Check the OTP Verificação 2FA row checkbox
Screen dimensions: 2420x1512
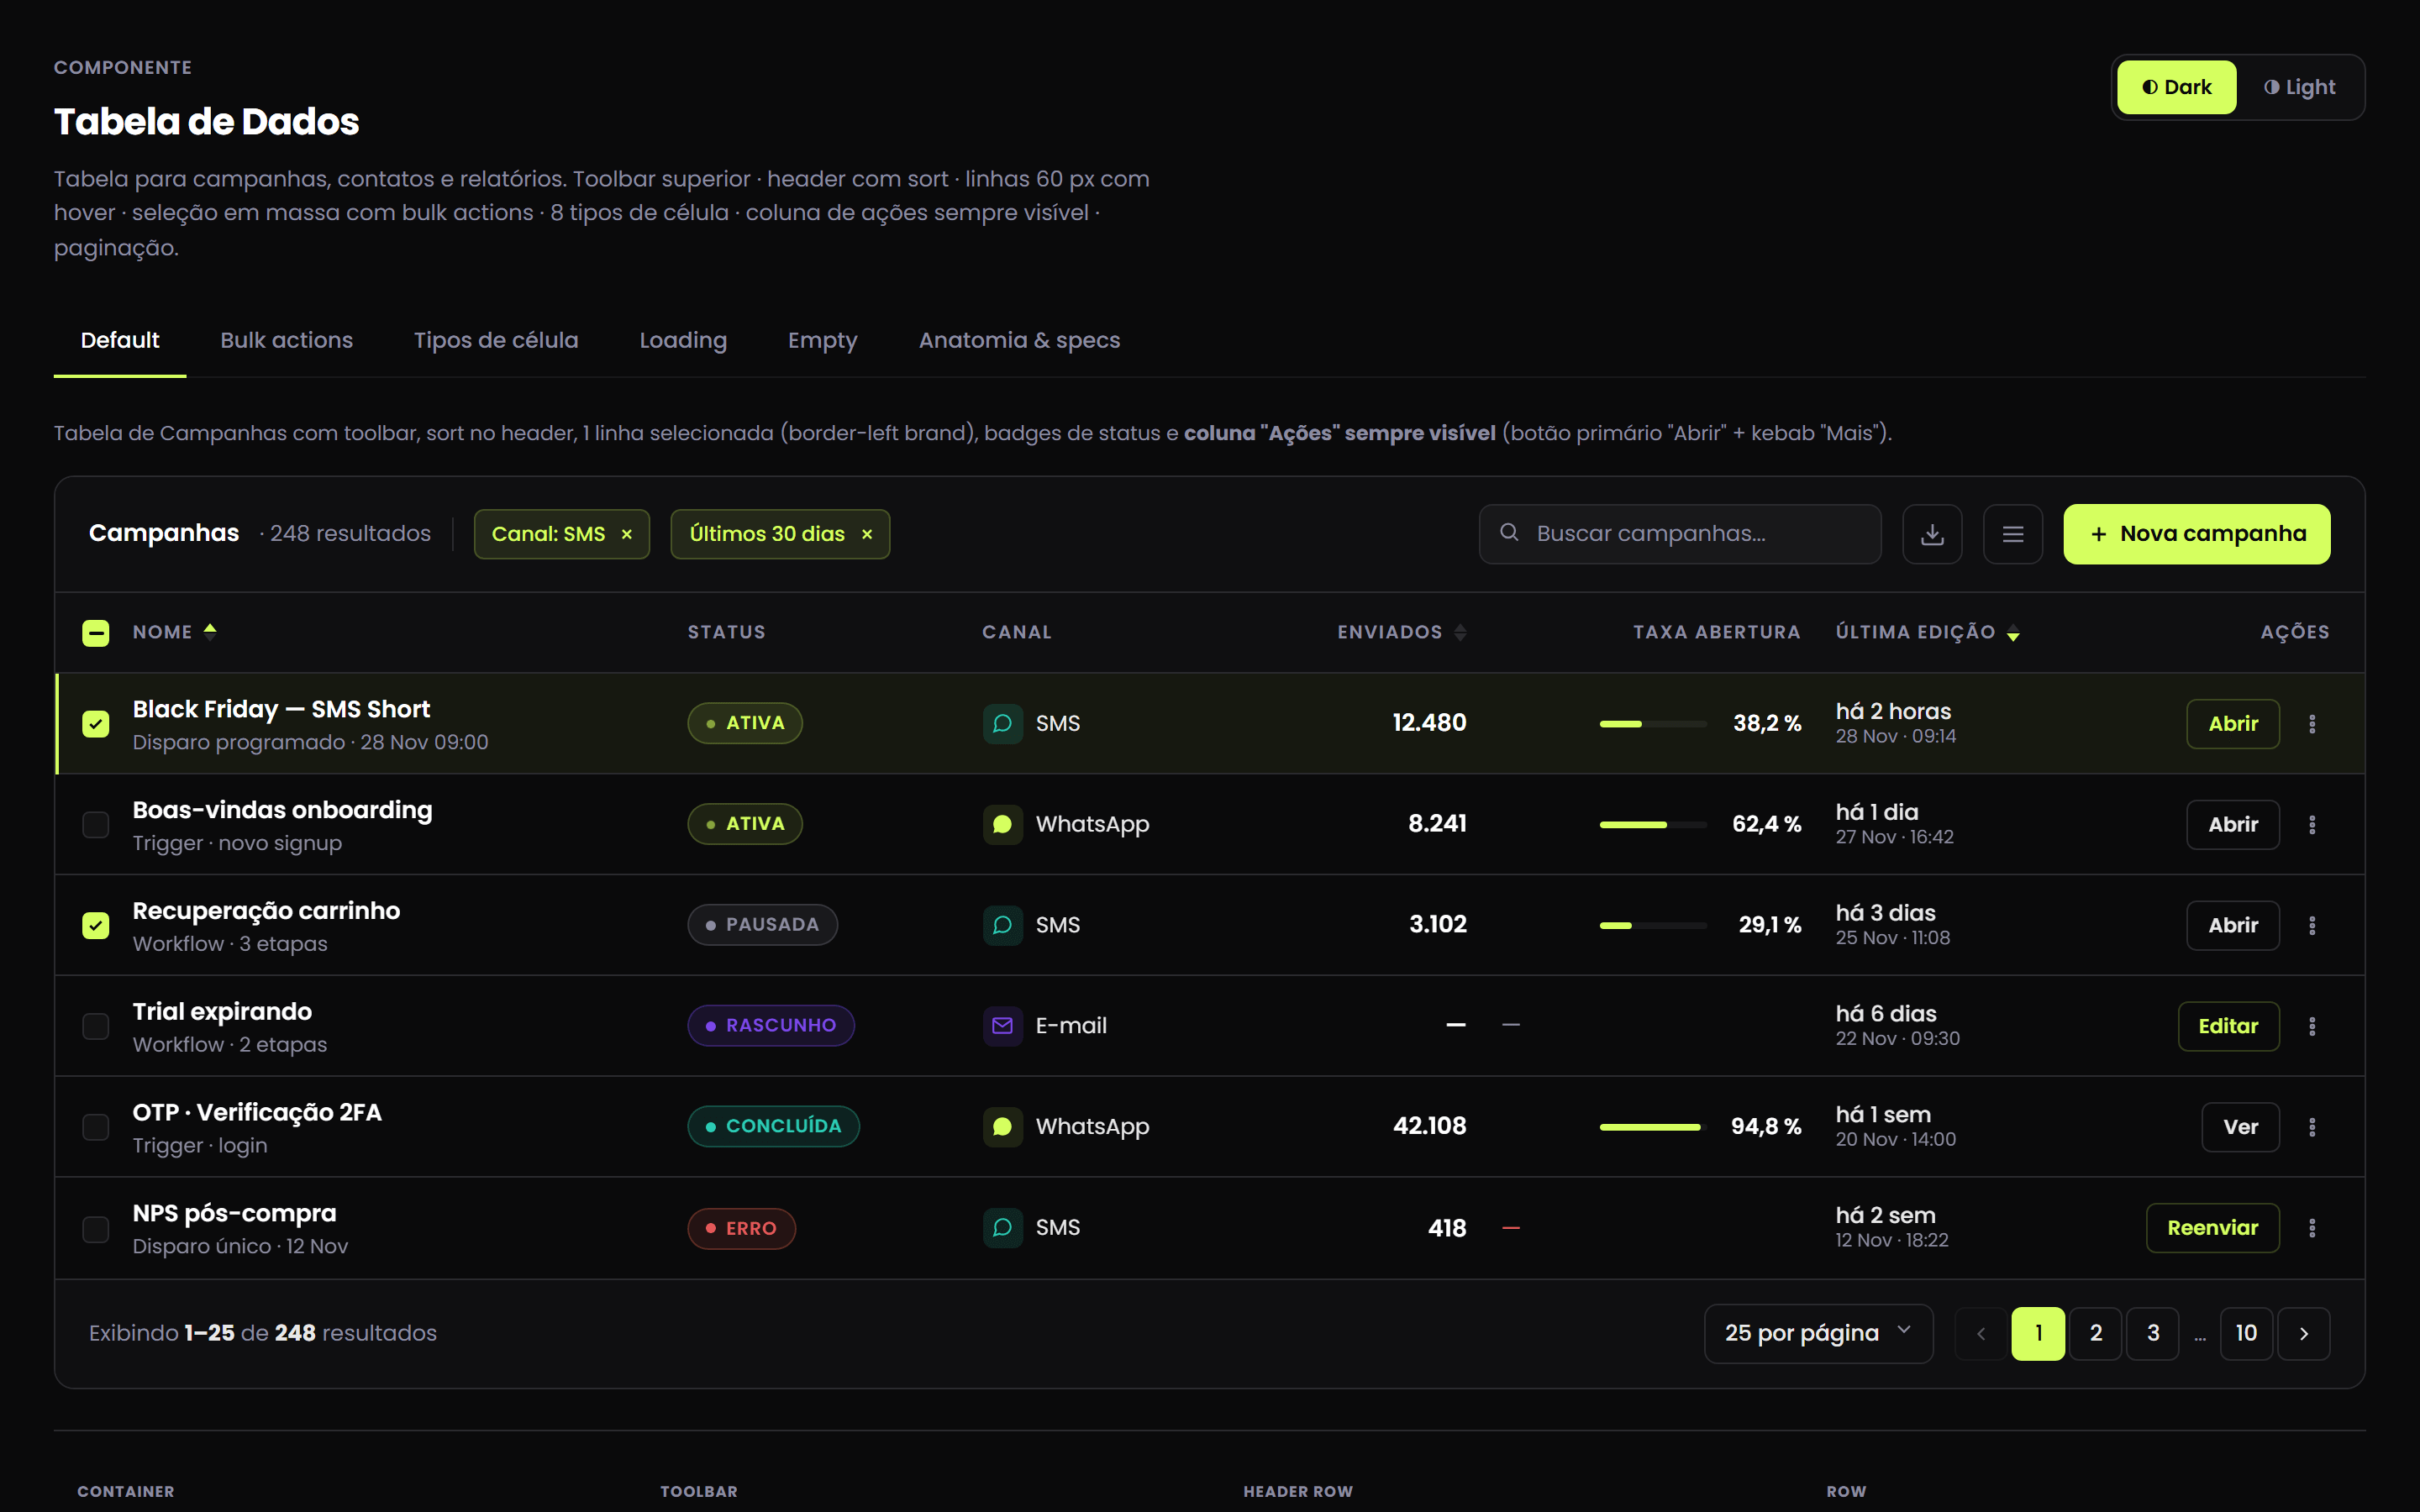tap(96, 1127)
